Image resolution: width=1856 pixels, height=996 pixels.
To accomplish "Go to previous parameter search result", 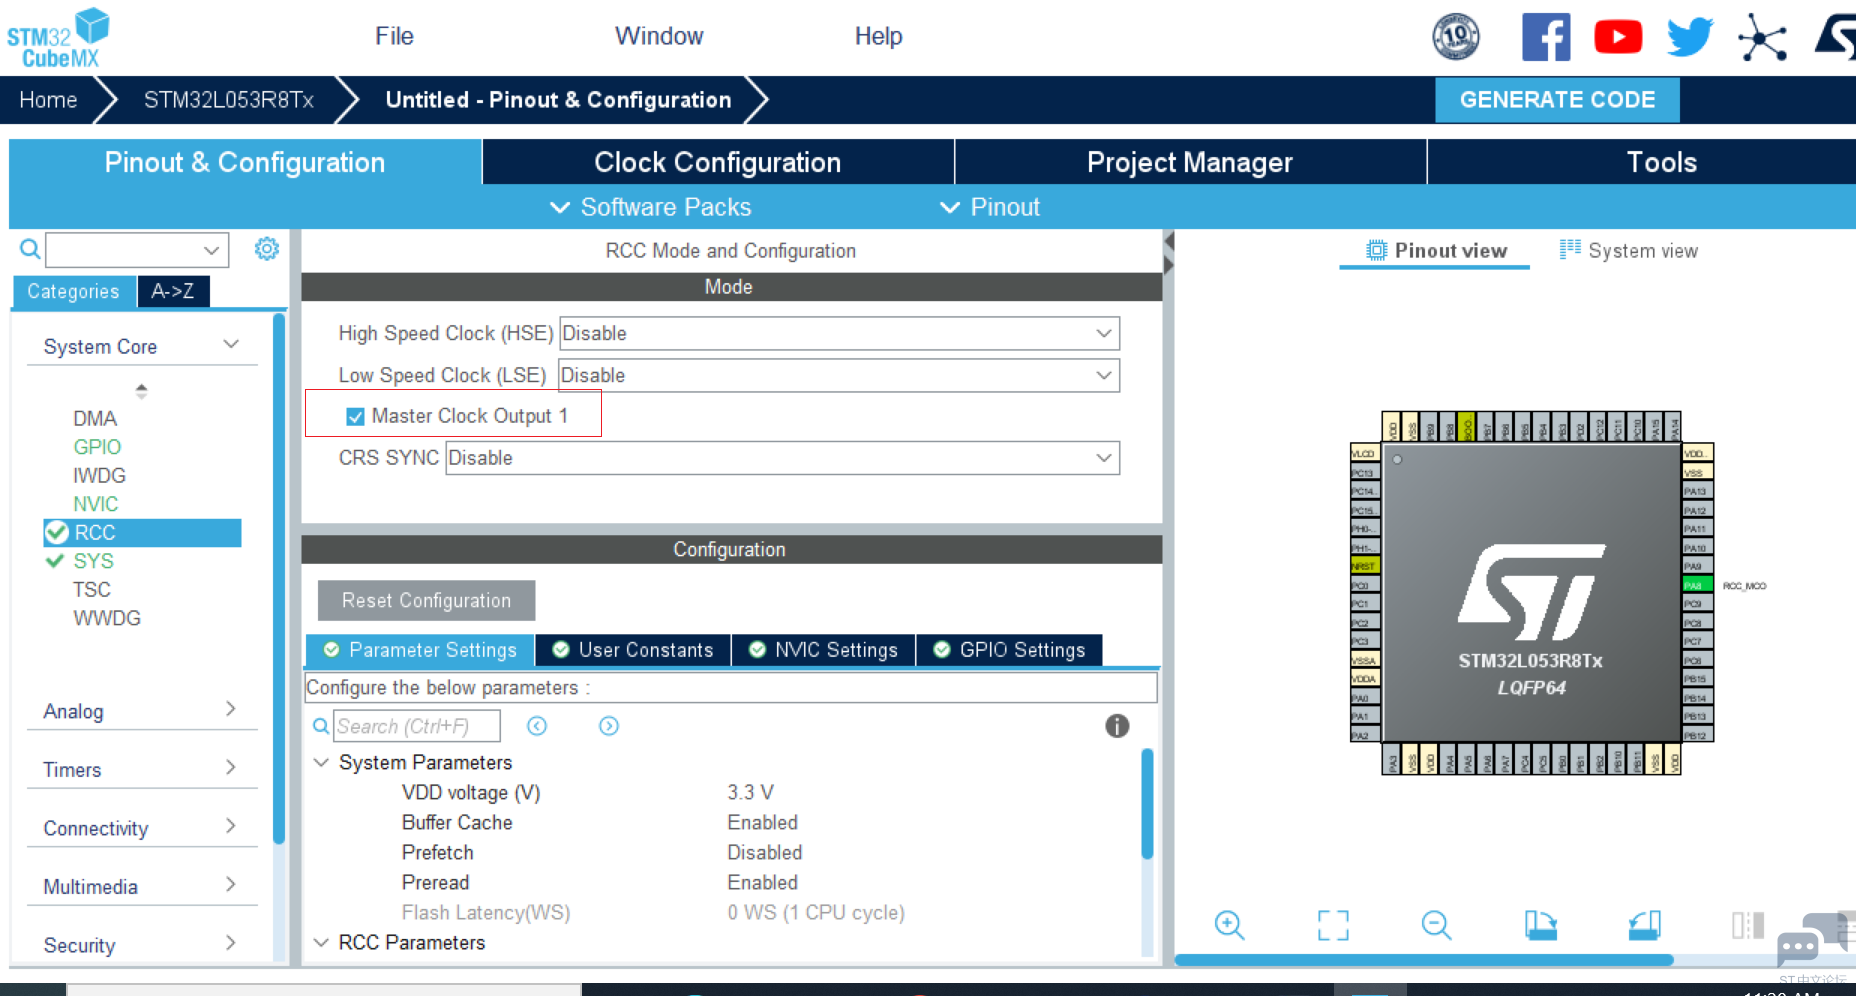I will point(537,726).
